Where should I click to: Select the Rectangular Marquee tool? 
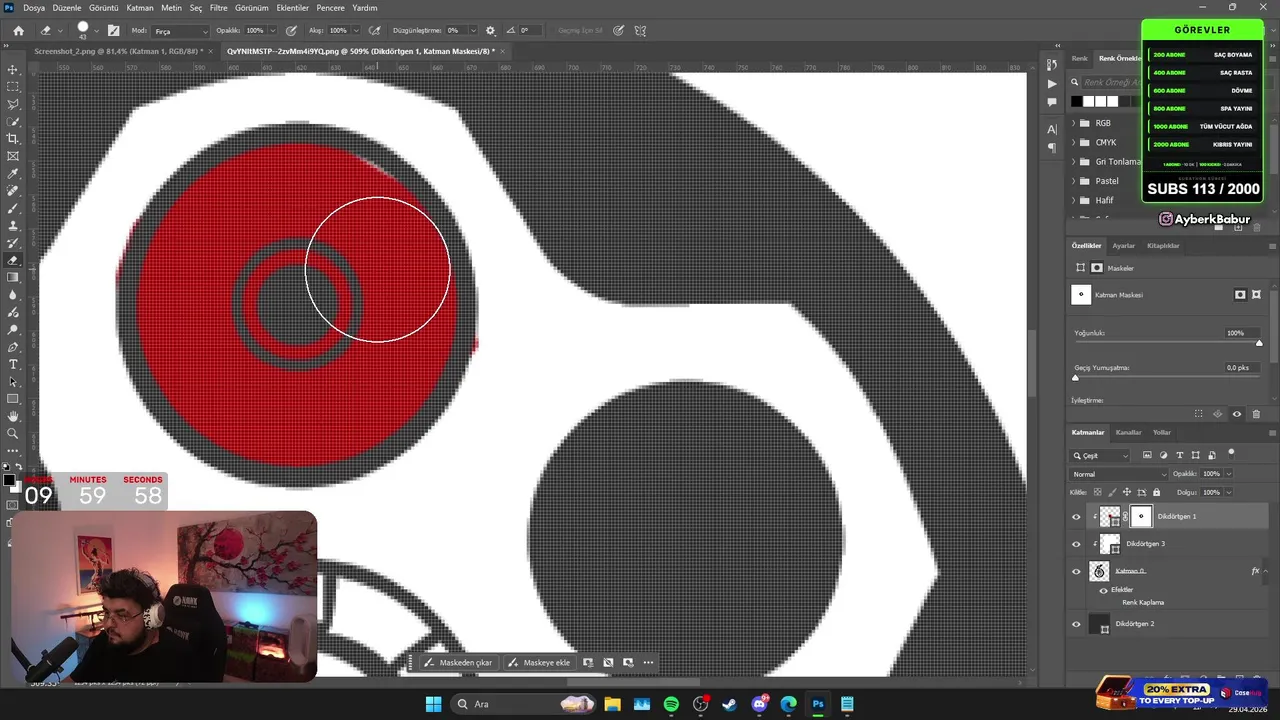[x=13, y=87]
